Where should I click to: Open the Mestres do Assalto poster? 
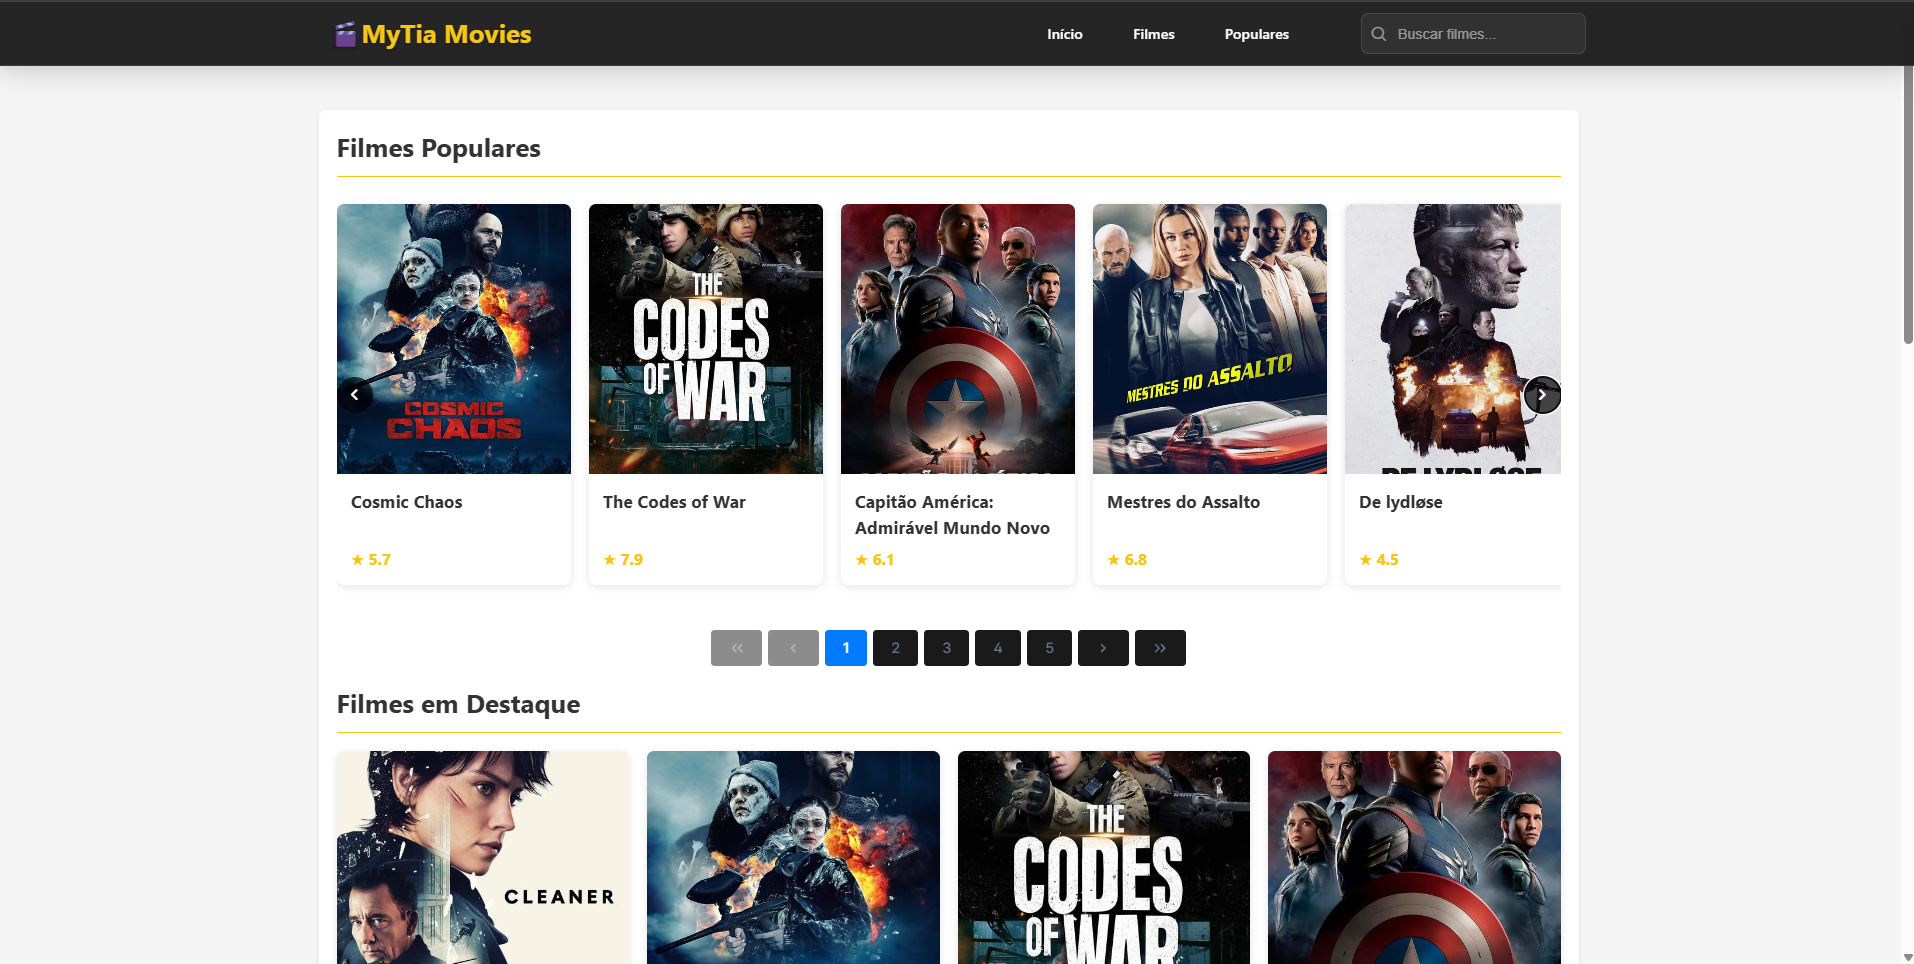click(x=1209, y=339)
